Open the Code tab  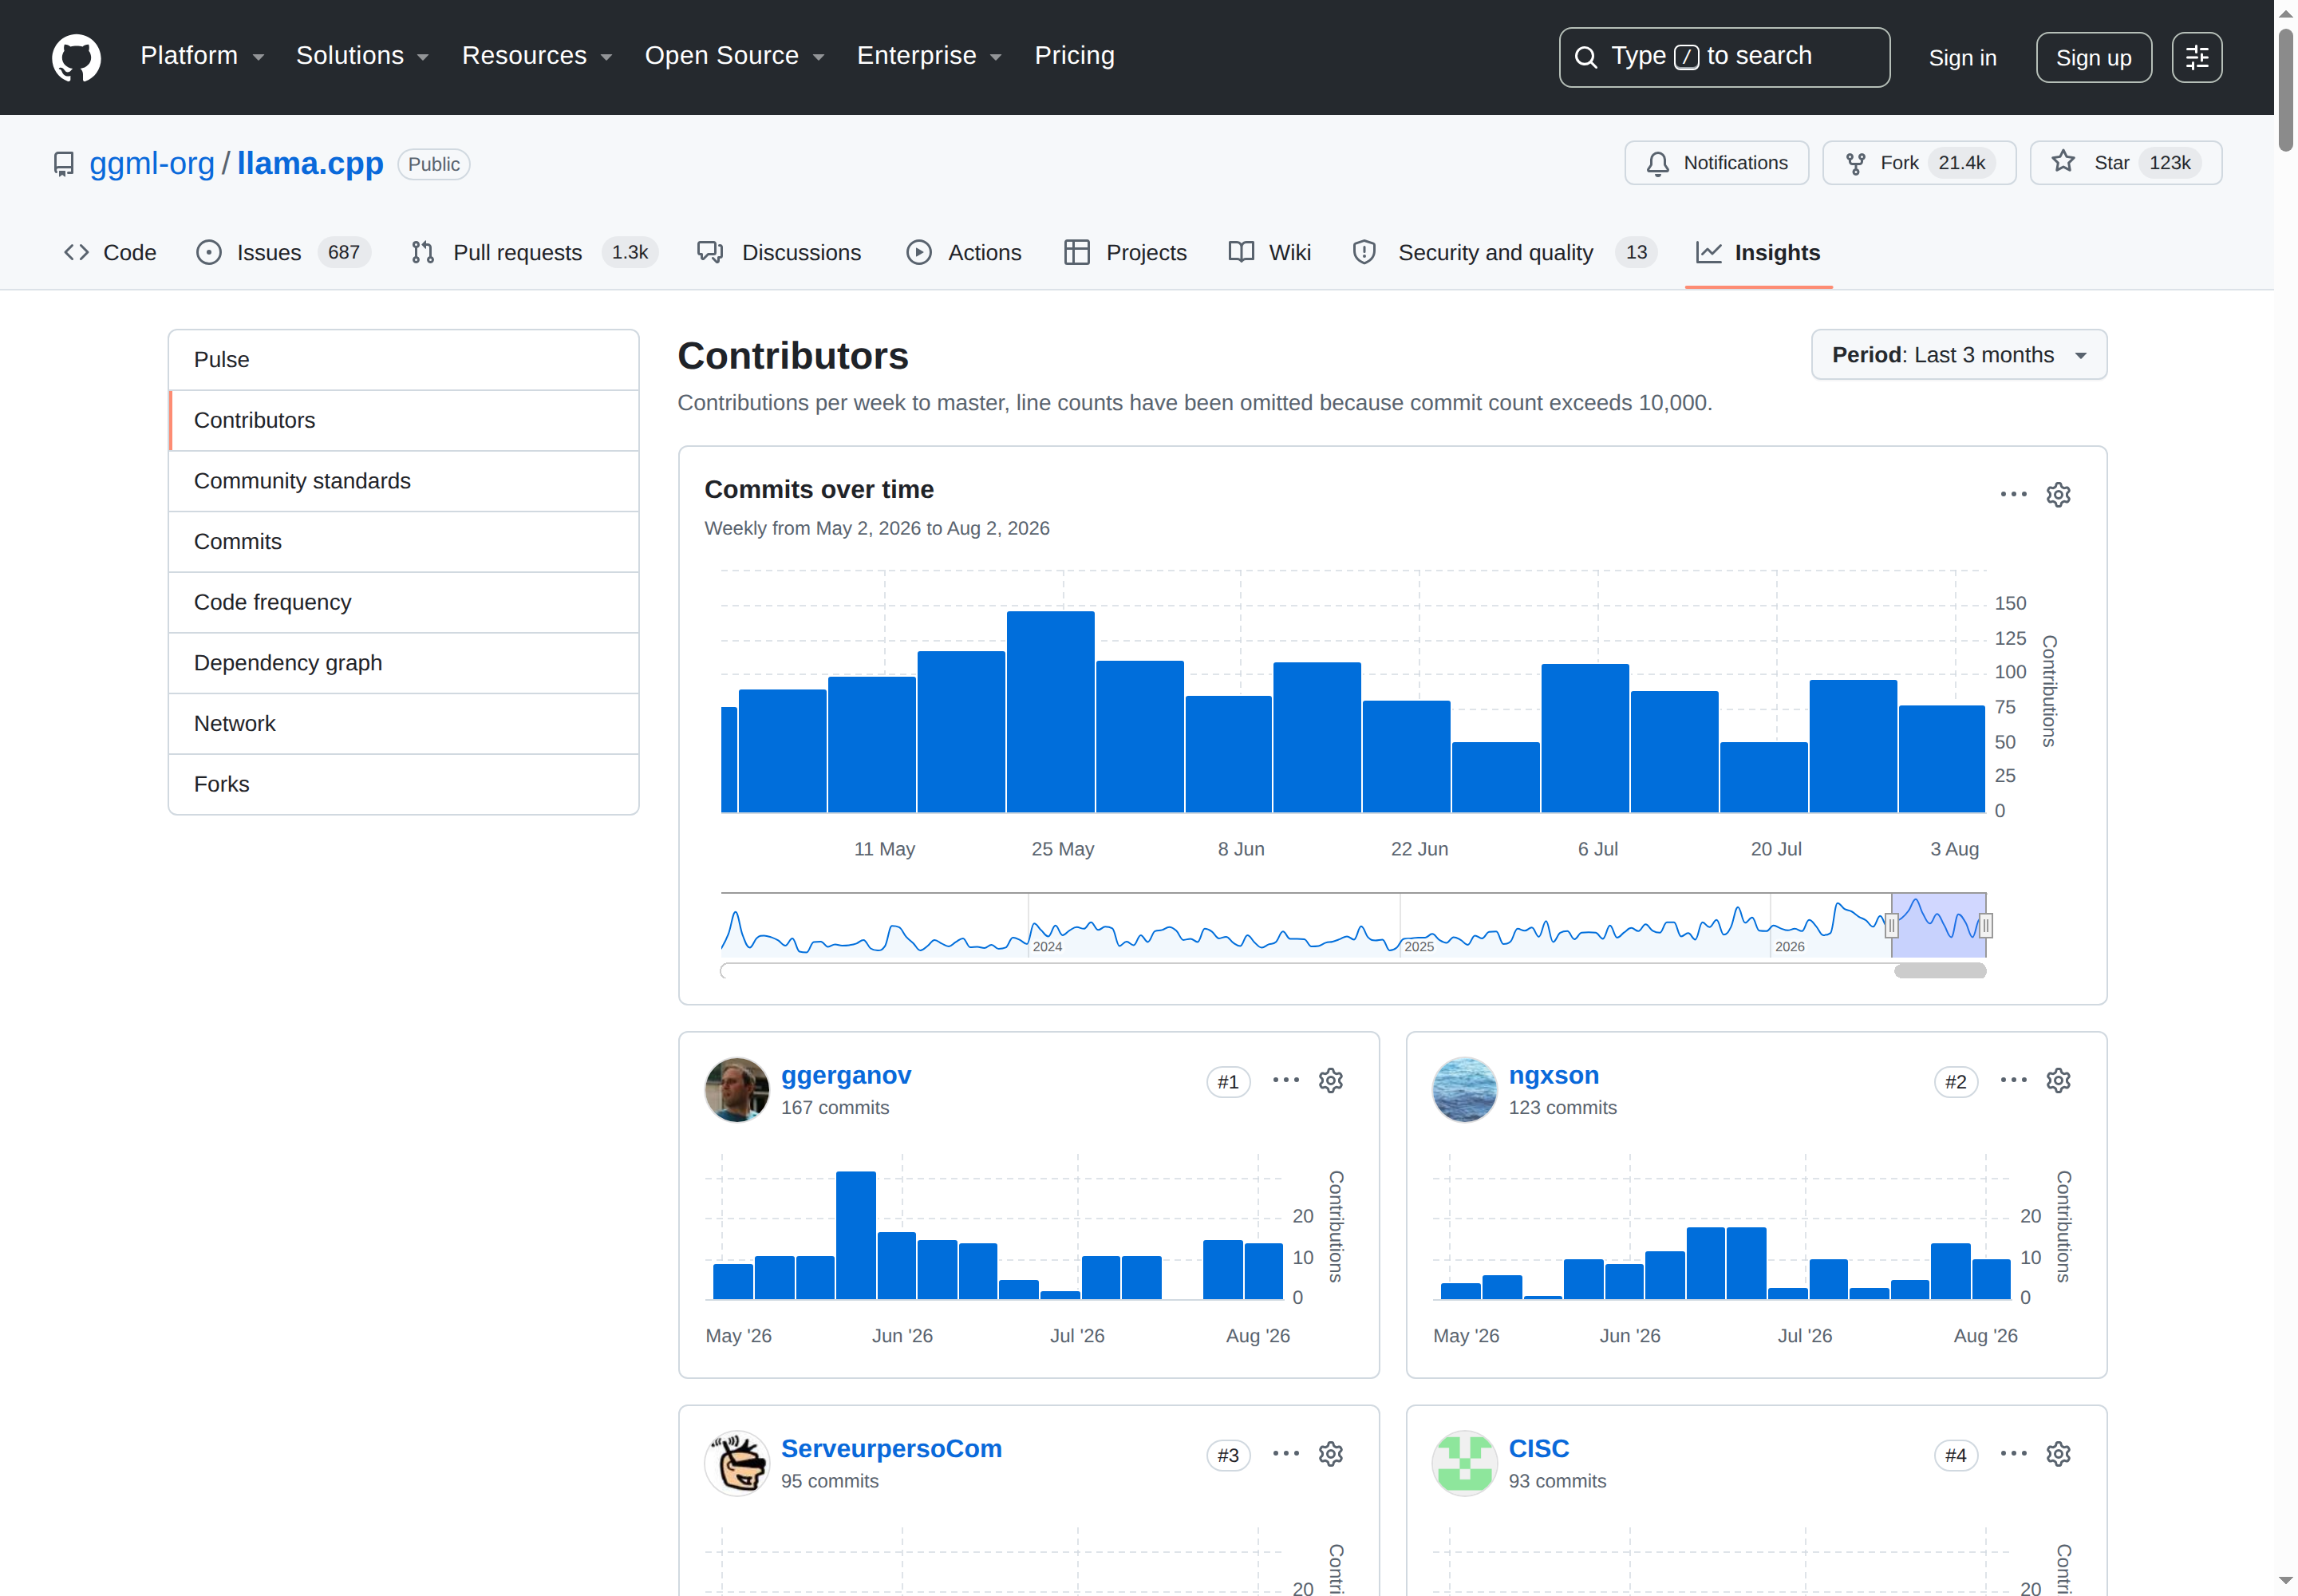[110, 253]
